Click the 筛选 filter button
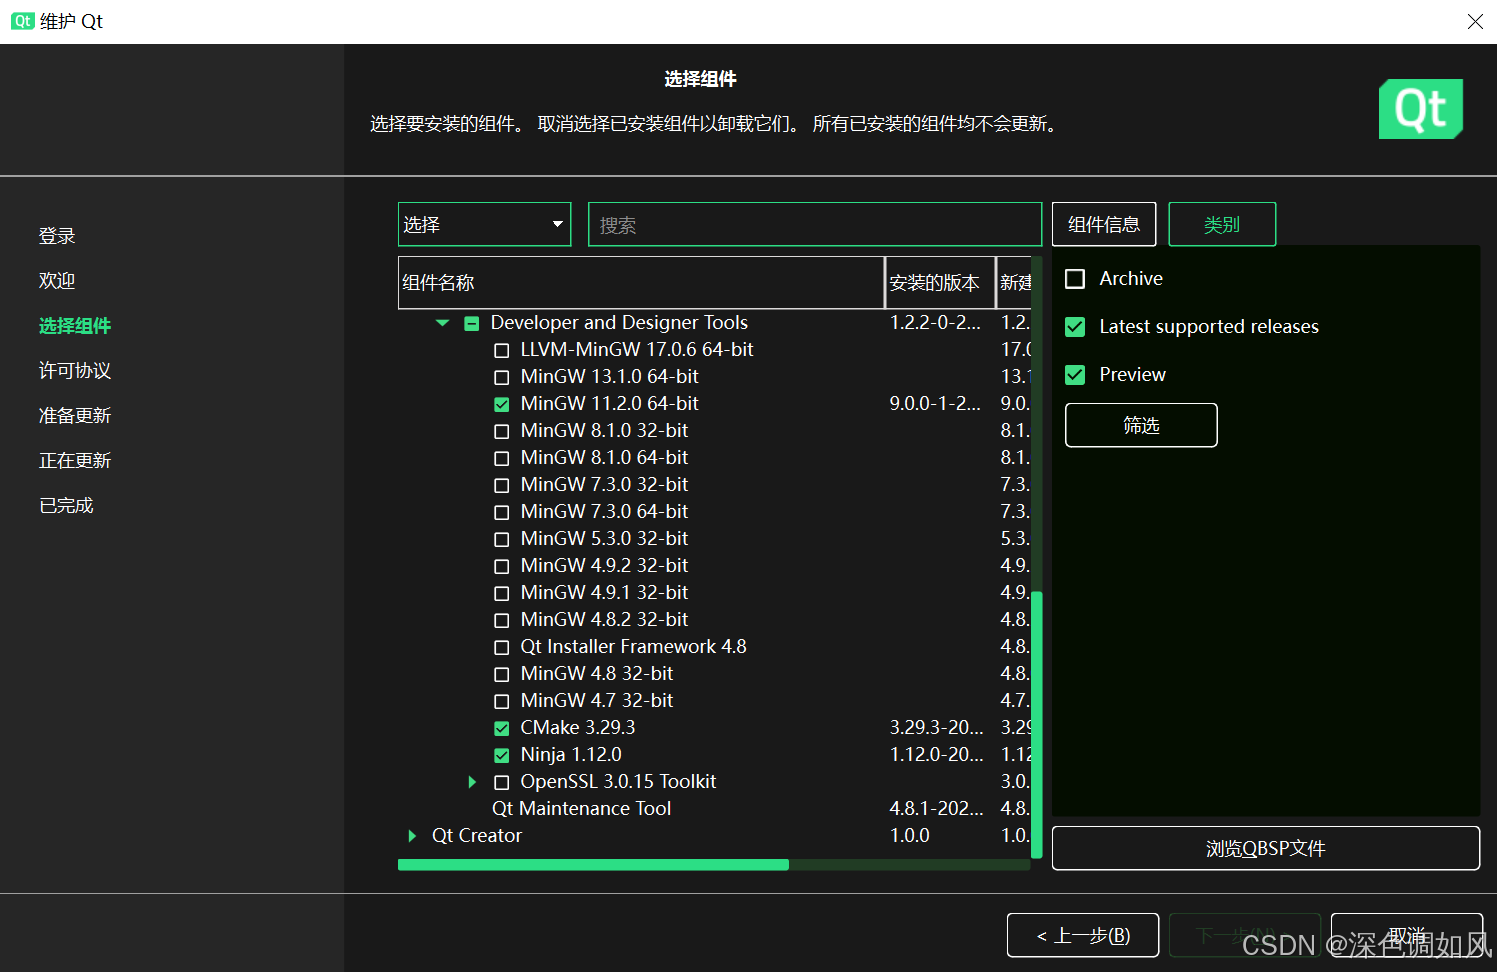The image size is (1497, 972). 1141,425
